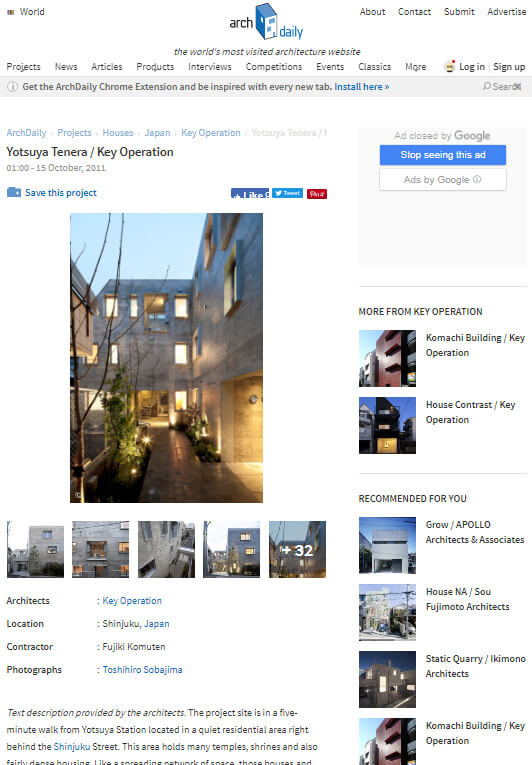The height and width of the screenshot is (765, 532).
Task: Pin the project with Pinterest button
Action: coord(317,194)
